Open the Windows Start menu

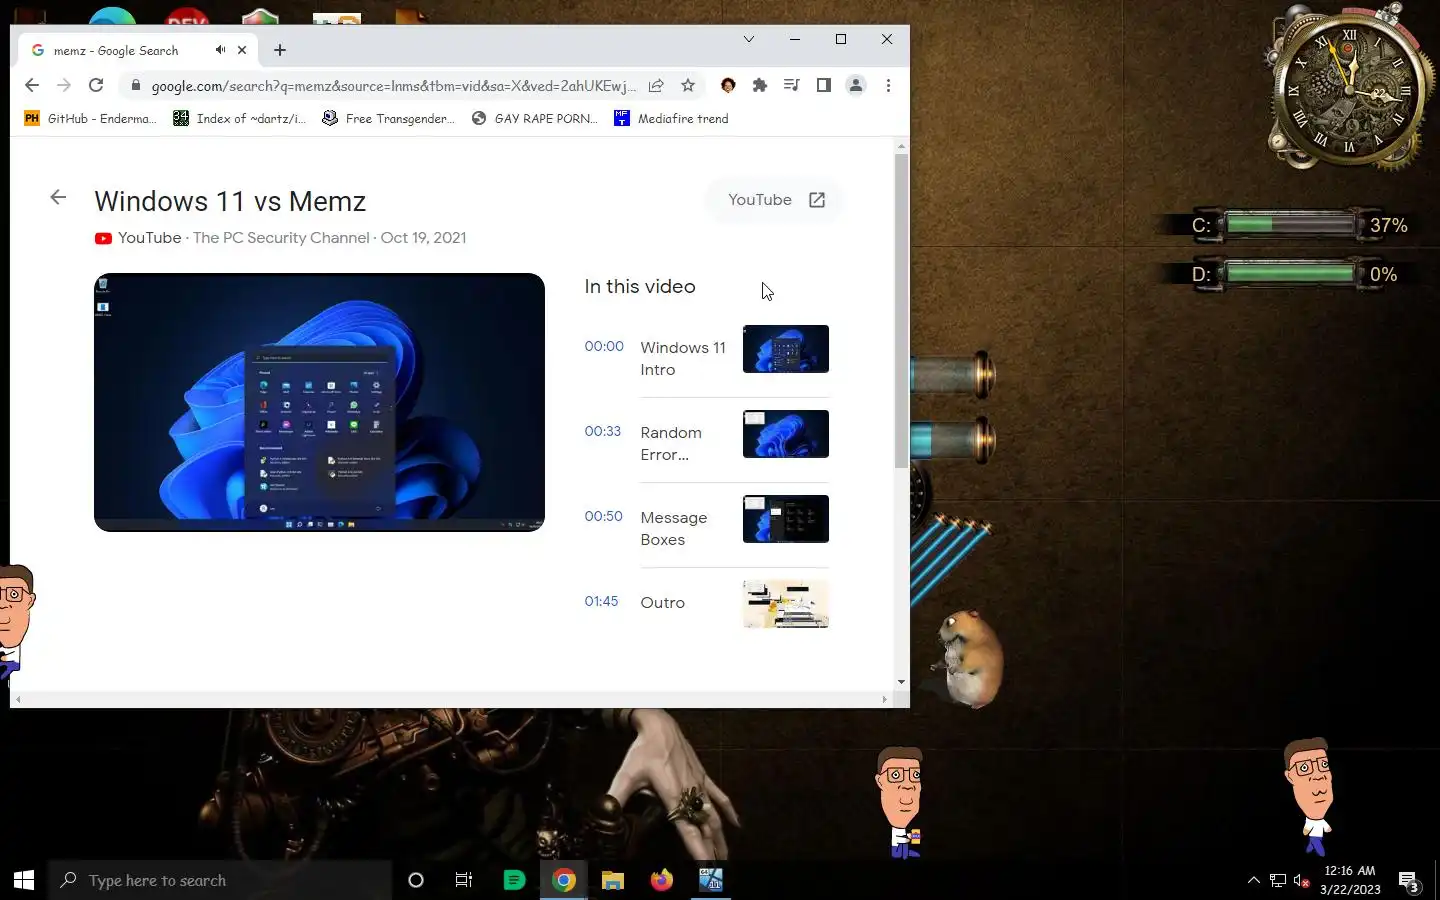tap(24, 880)
